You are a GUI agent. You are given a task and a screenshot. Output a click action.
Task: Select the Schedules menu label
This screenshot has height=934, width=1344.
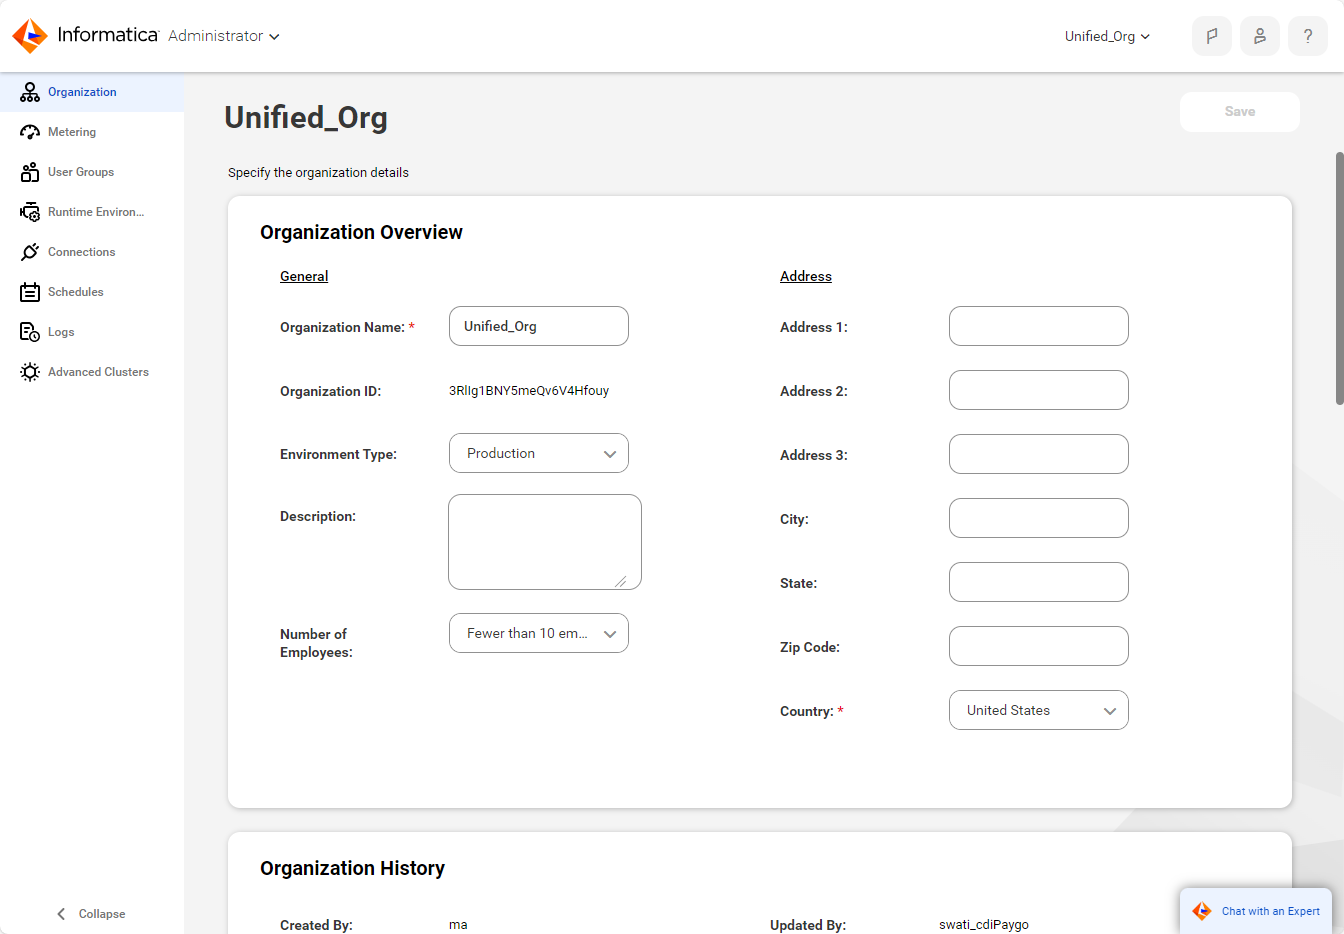[x=76, y=292]
